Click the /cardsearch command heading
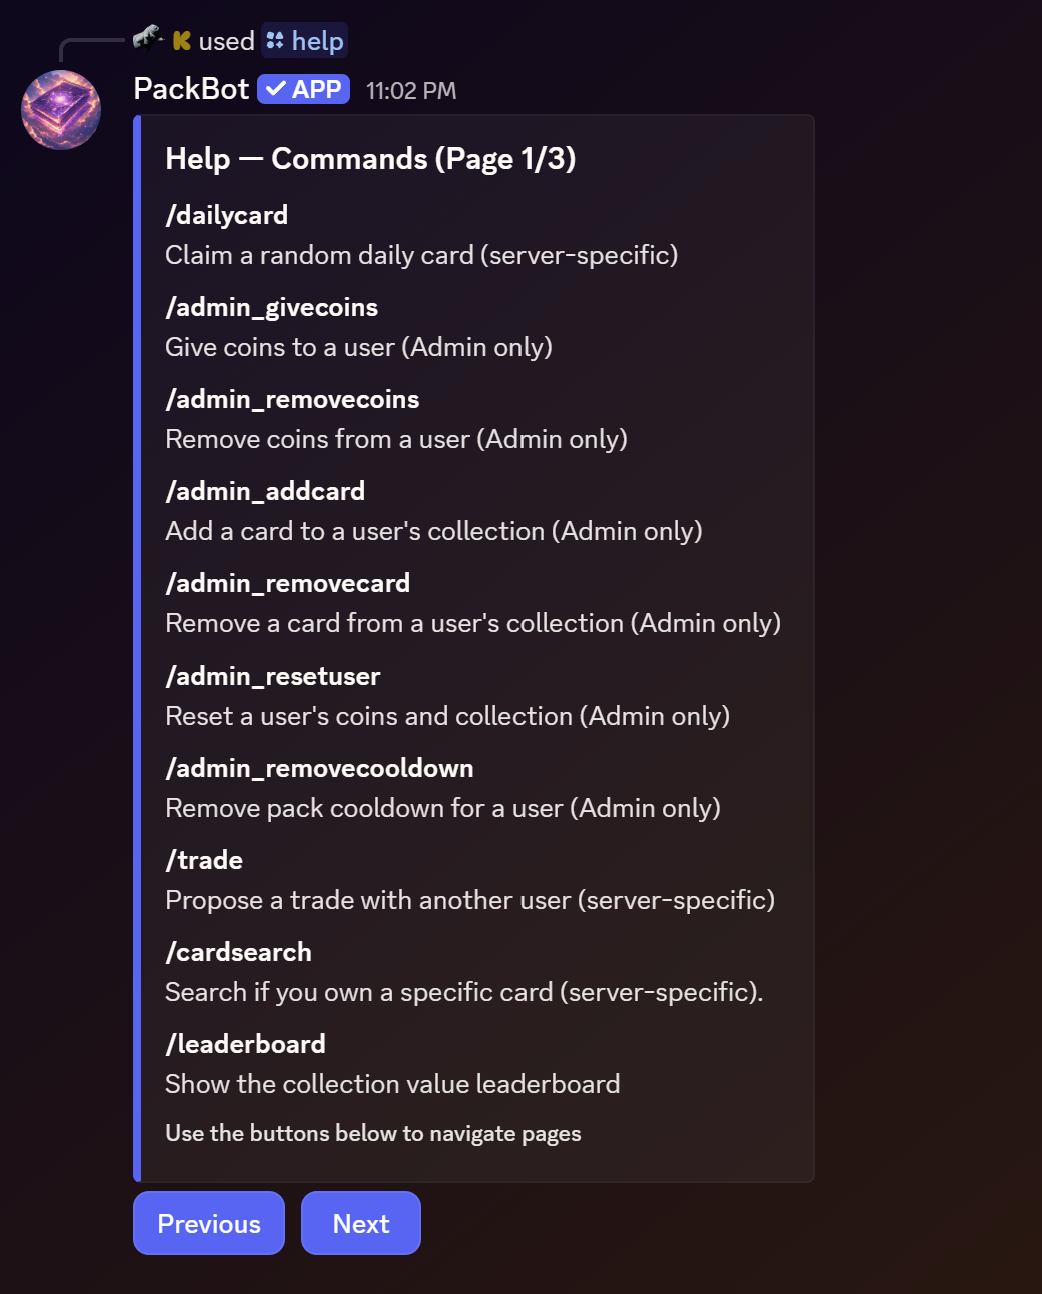This screenshot has height=1294, width=1042. (239, 952)
